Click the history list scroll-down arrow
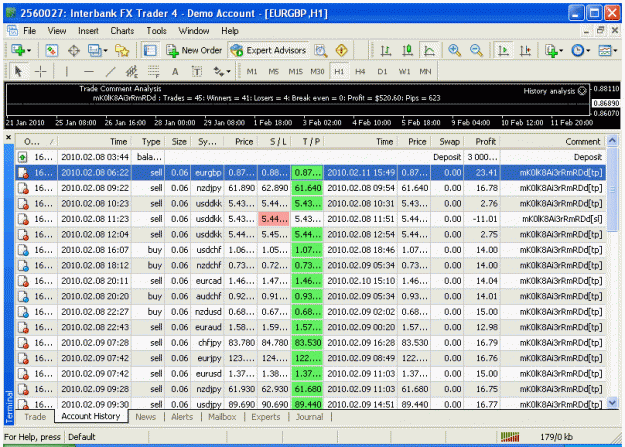Image resolution: width=625 pixels, height=447 pixels. coord(613,403)
